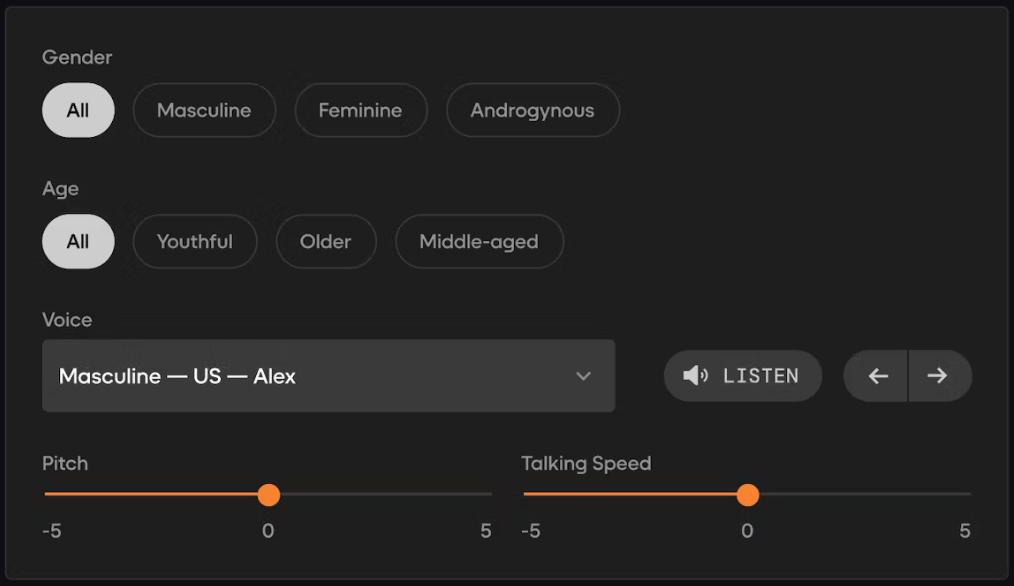Select the All gender filter
1014x586 pixels.
click(78, 110)
